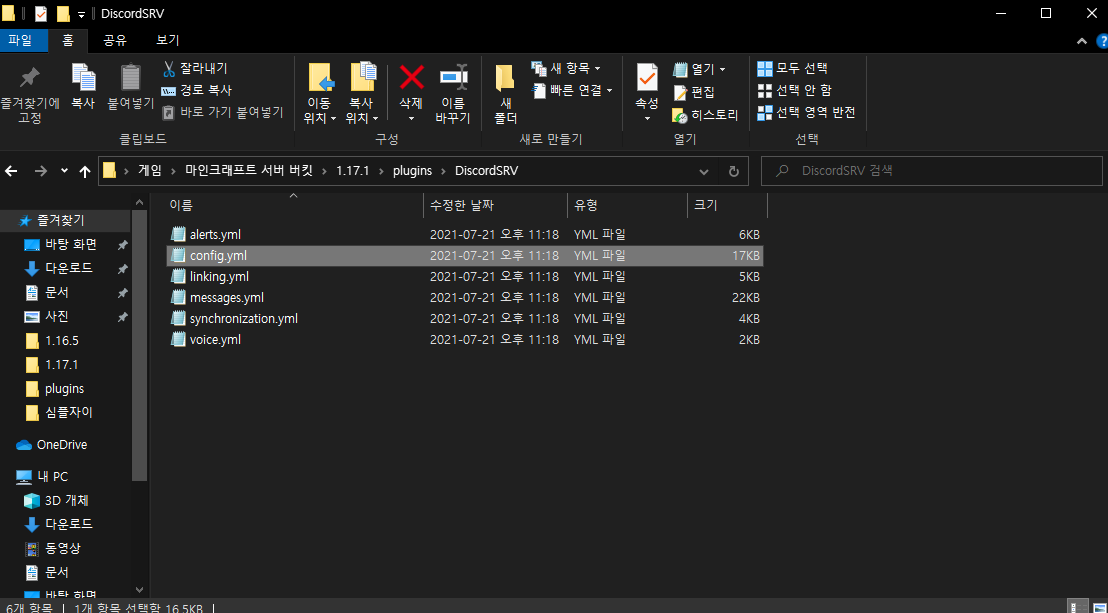Click the 붙여넣기 (Paste) ribbon icon
The height and width of the screenshot is (613, 1108).
click(131, 86)
